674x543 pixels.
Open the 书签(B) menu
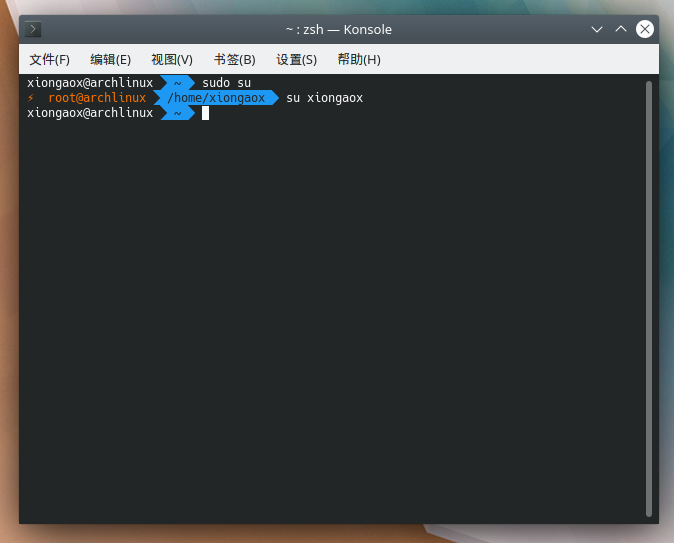[x=235, y=59]
